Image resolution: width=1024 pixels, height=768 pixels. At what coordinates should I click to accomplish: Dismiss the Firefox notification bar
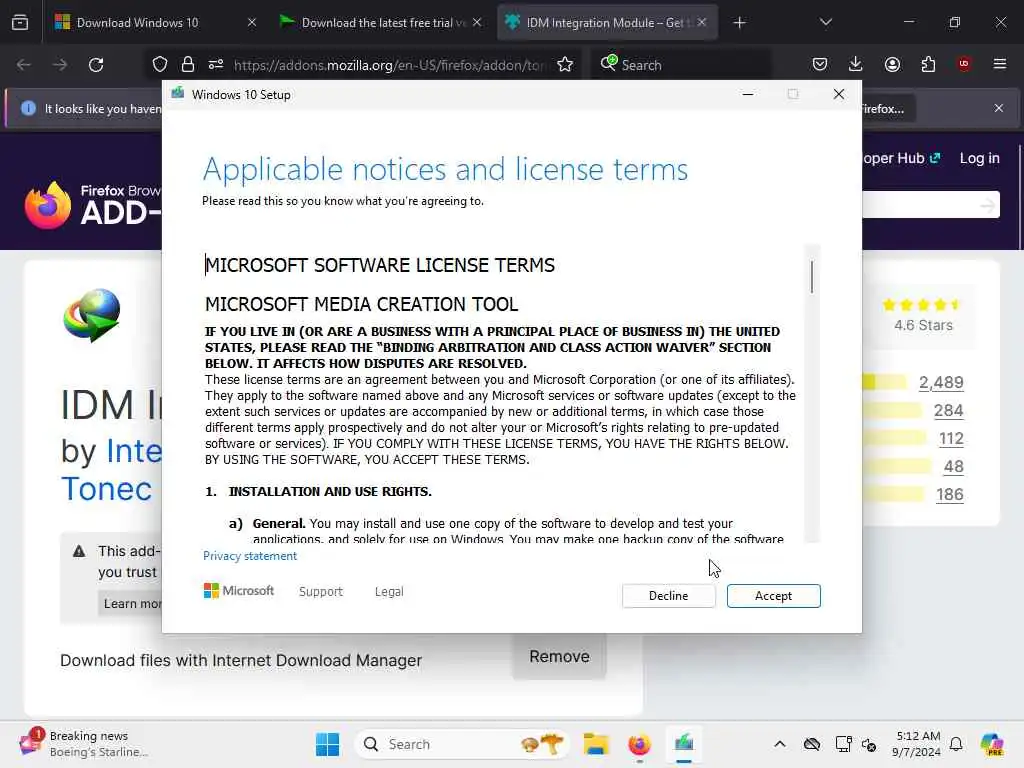(x=999, y=108)
